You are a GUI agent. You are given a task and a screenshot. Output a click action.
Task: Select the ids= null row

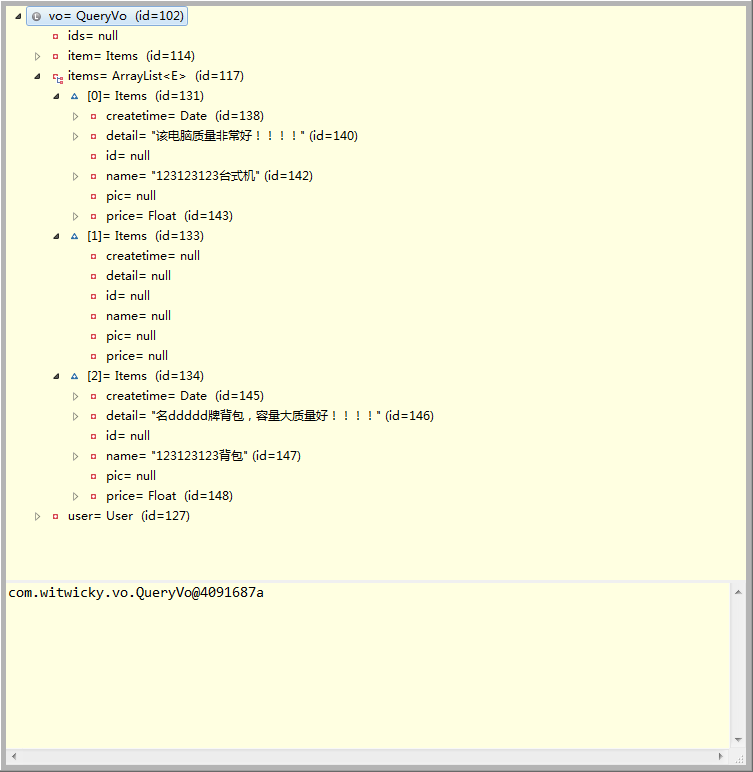(x=93, y=36)
